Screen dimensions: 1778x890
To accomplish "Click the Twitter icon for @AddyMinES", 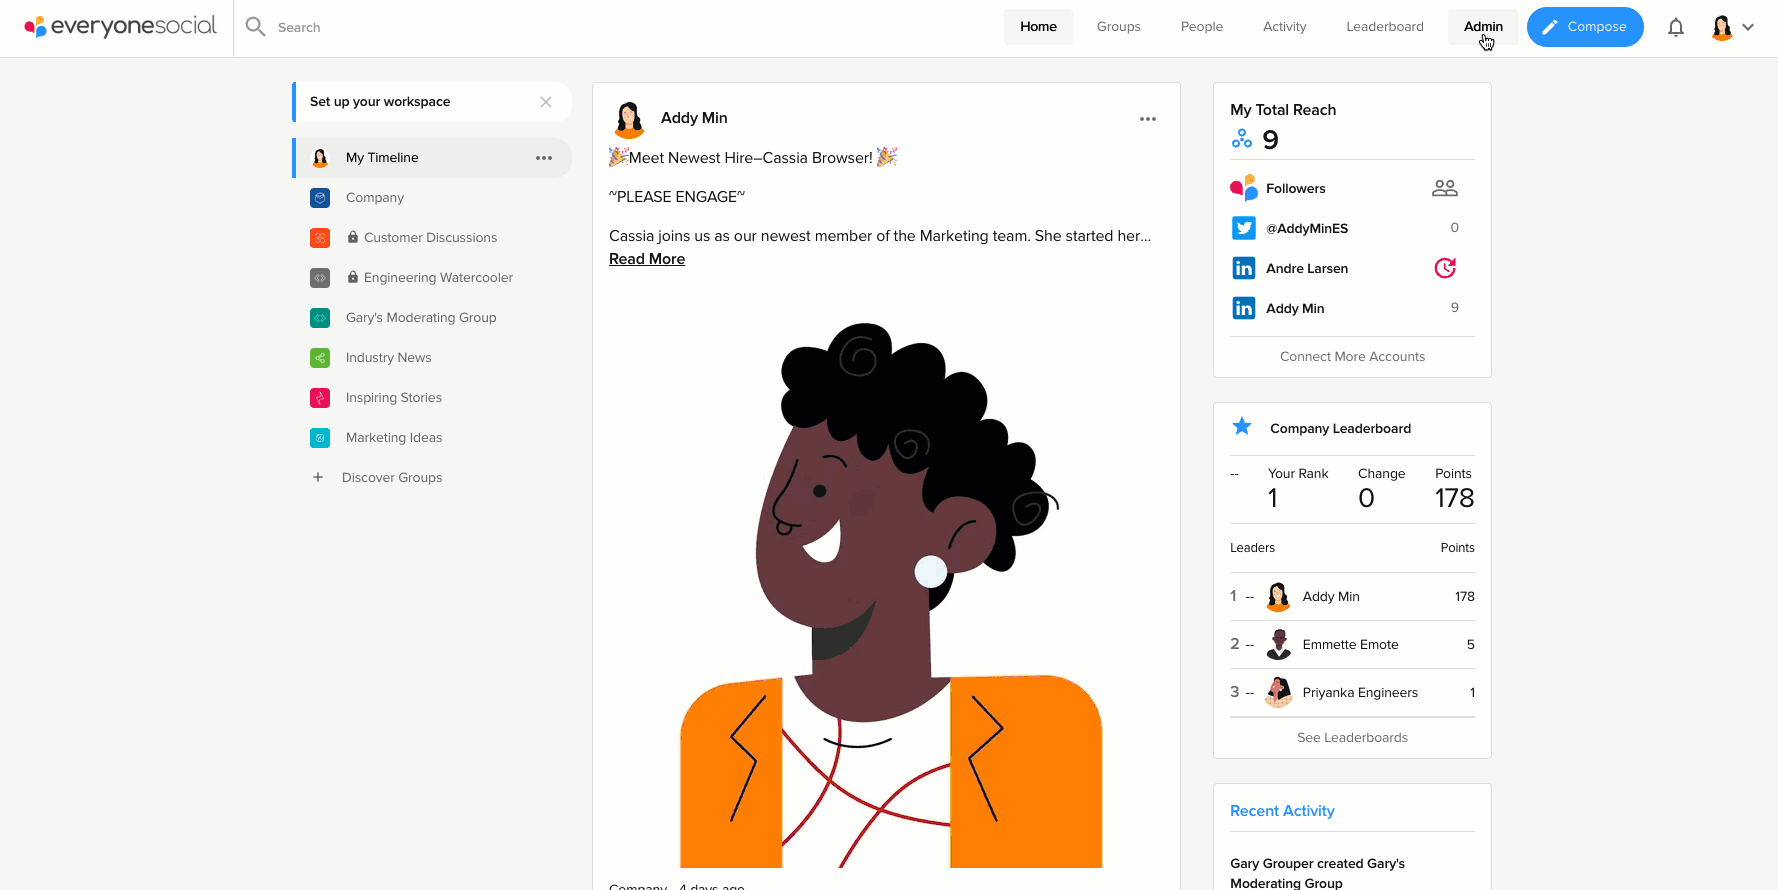I will [x=1244, y=228].
